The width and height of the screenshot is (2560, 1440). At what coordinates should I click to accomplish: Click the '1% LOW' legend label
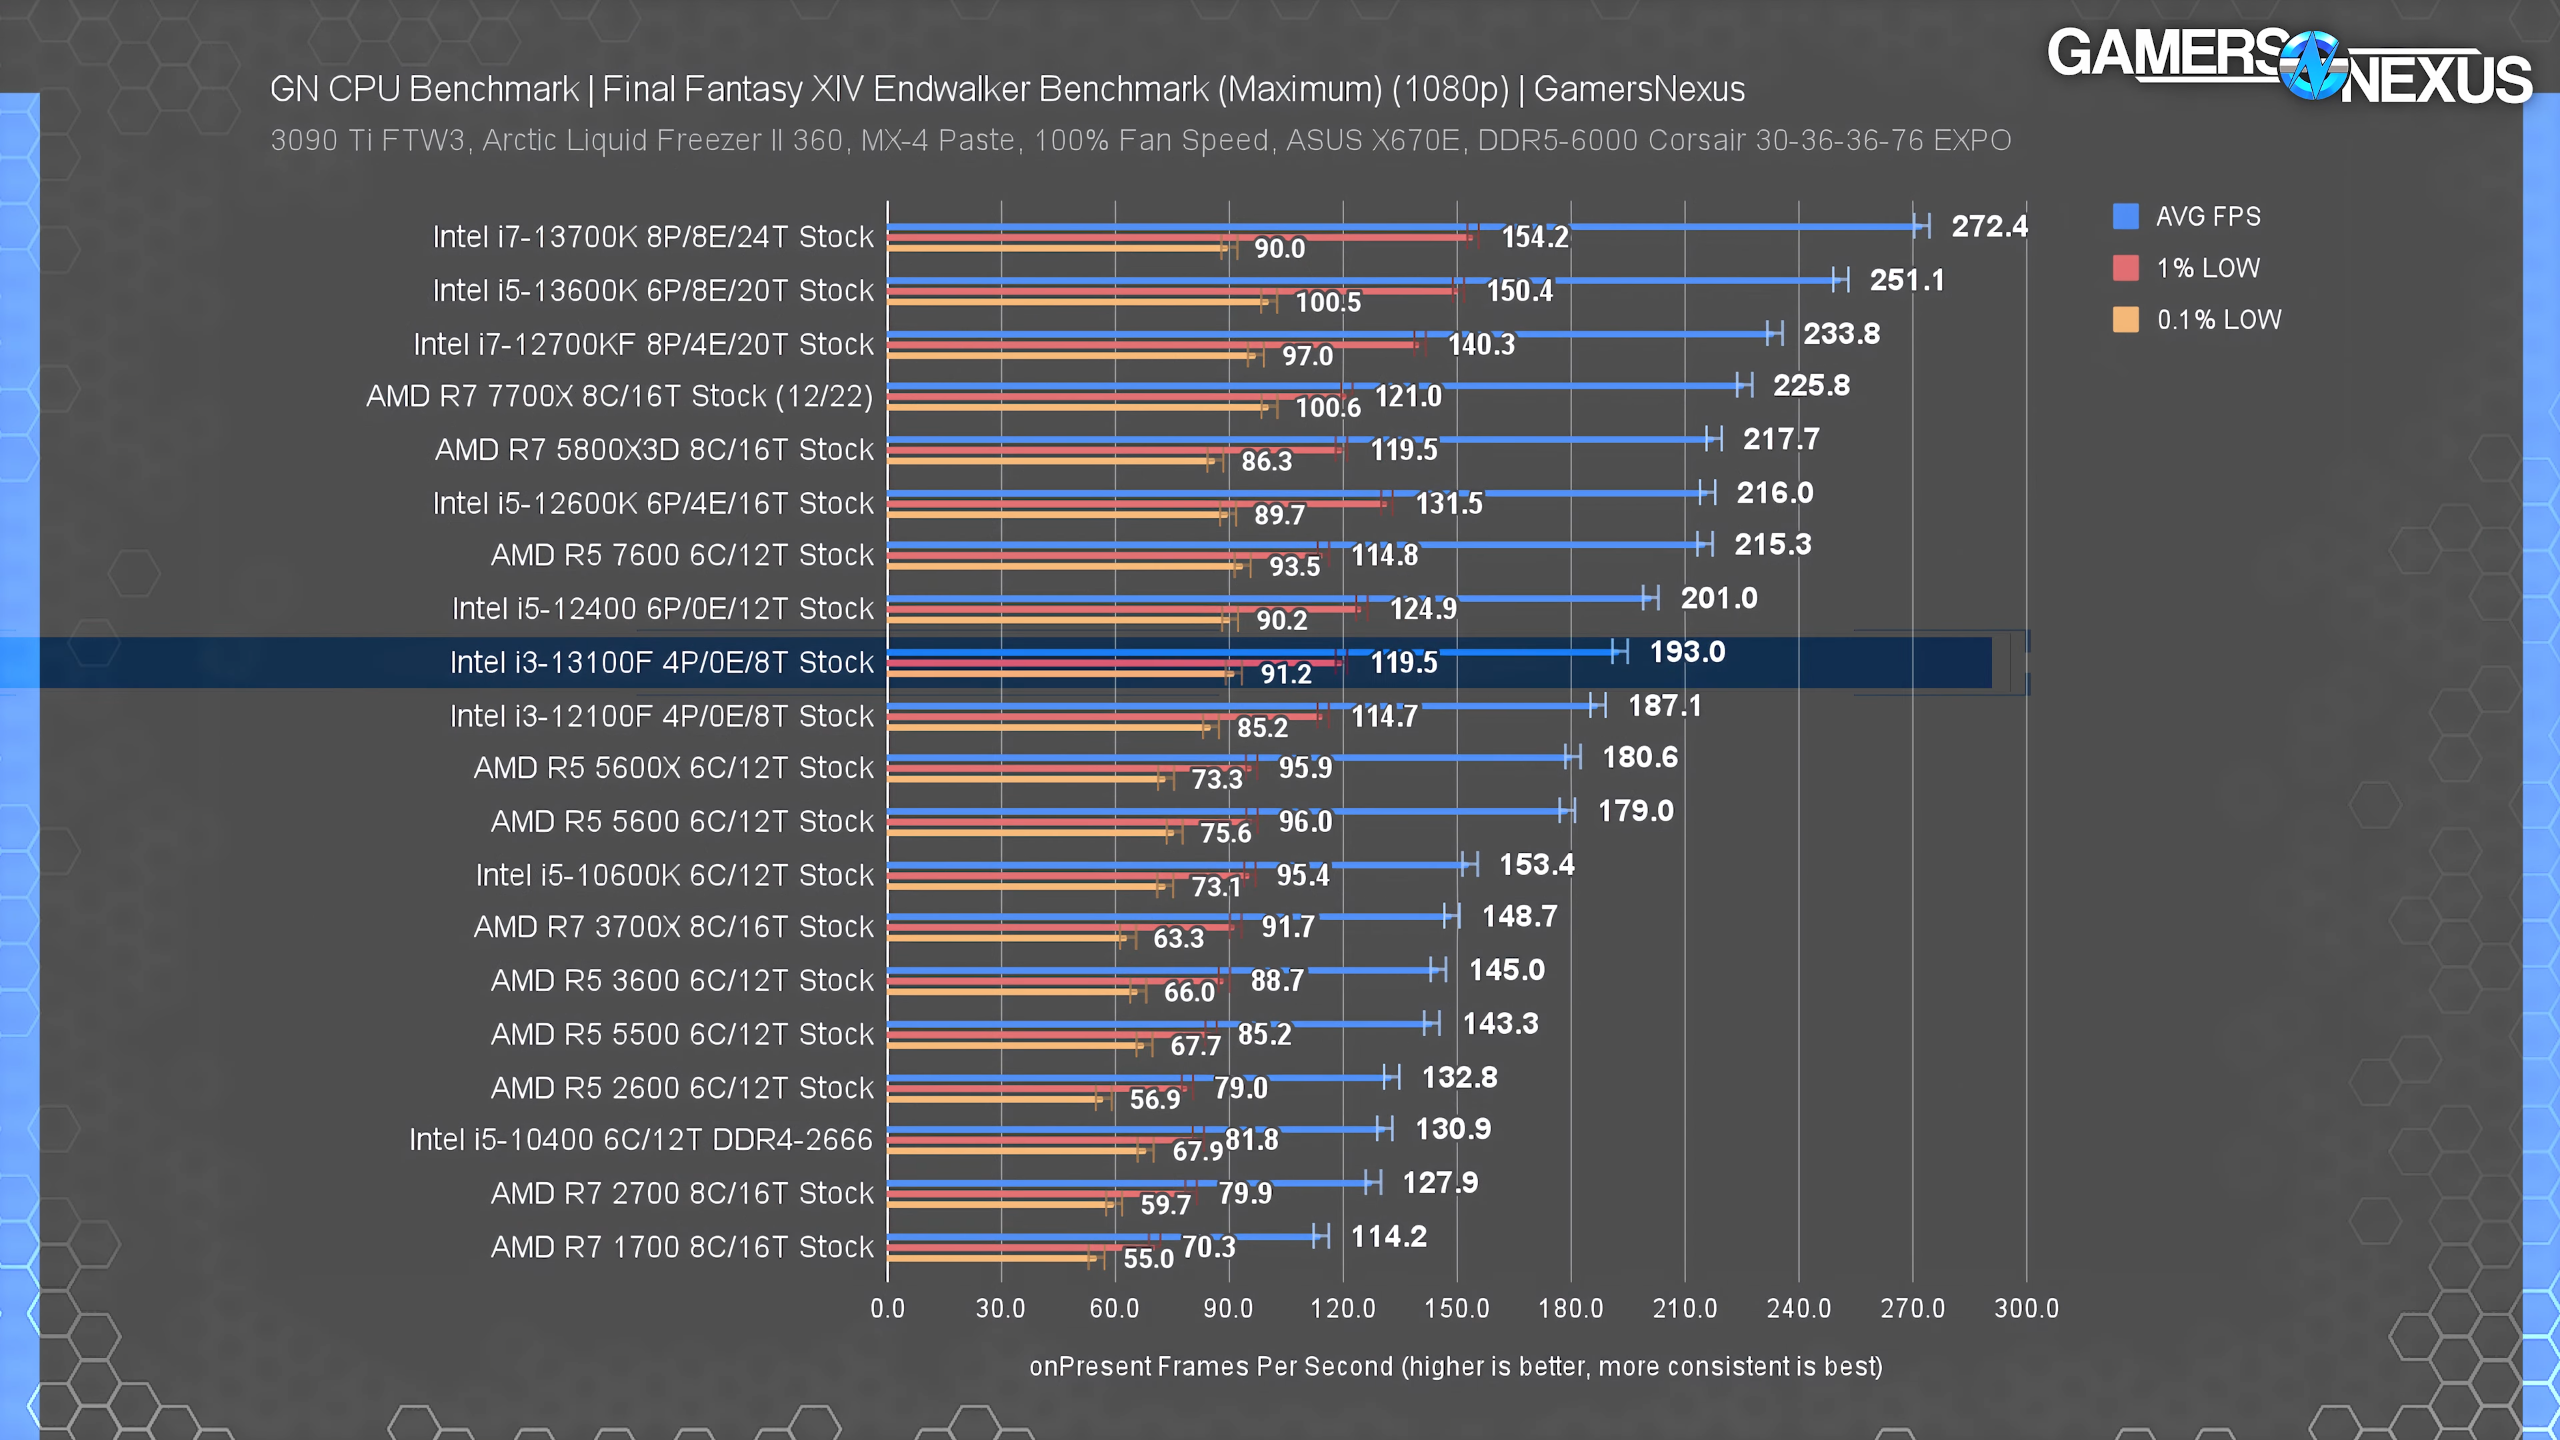(x=2208, y=269)
